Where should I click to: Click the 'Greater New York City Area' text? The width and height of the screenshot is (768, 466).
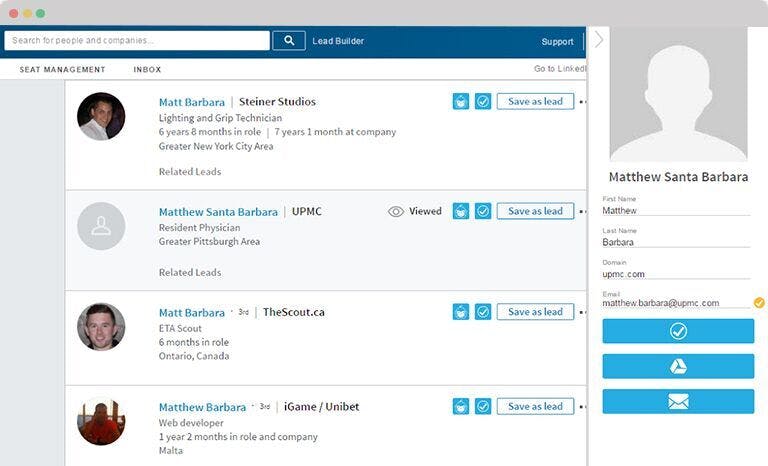click(216, 146)
